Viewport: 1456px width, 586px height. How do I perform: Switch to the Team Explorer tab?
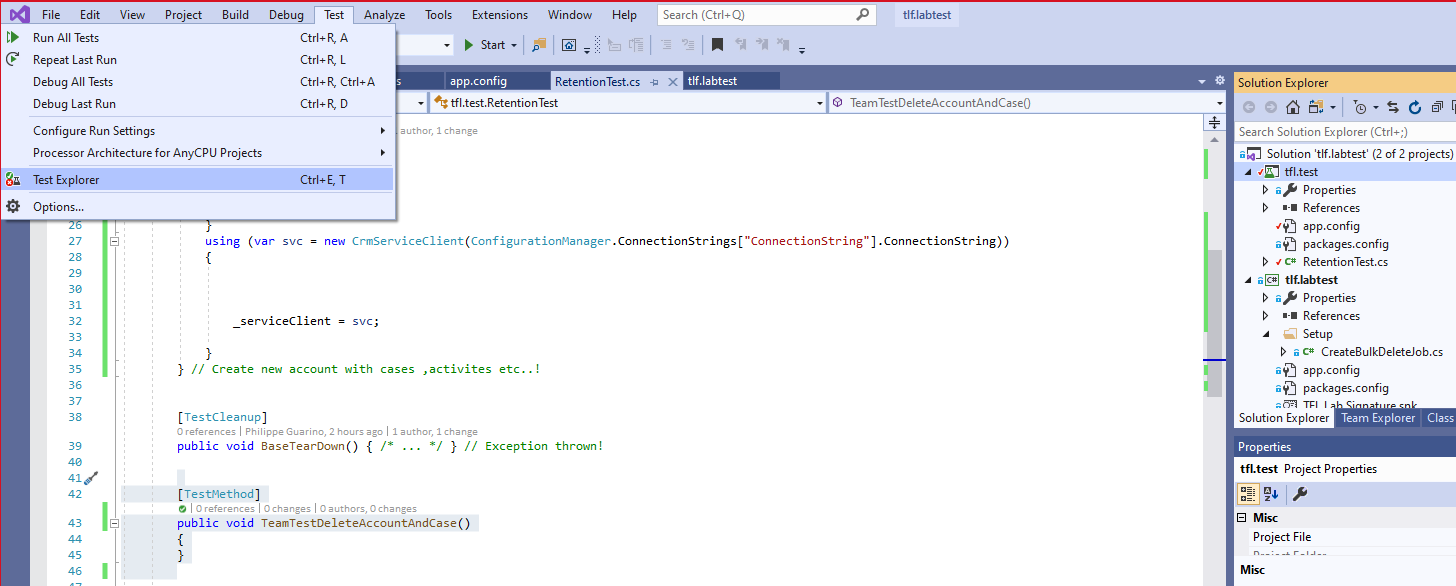(x=1378, y=418)
